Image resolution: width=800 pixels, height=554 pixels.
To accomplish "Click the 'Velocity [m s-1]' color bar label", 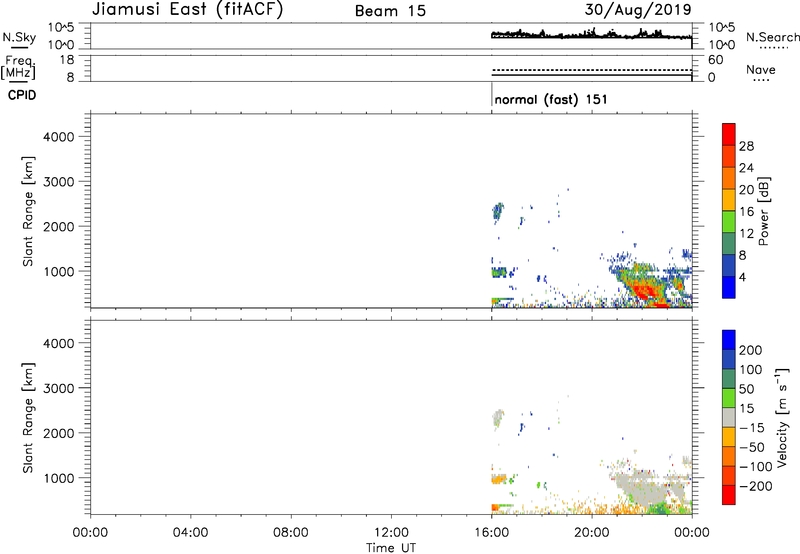I will click(782, 417).
